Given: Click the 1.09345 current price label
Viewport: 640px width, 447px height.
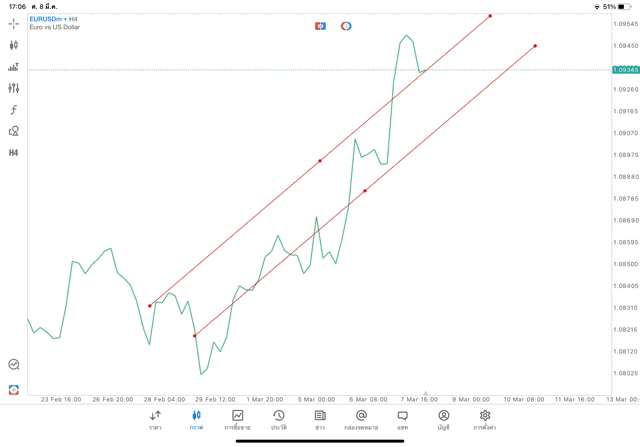Looking at the screenshot, I should 626,70.
